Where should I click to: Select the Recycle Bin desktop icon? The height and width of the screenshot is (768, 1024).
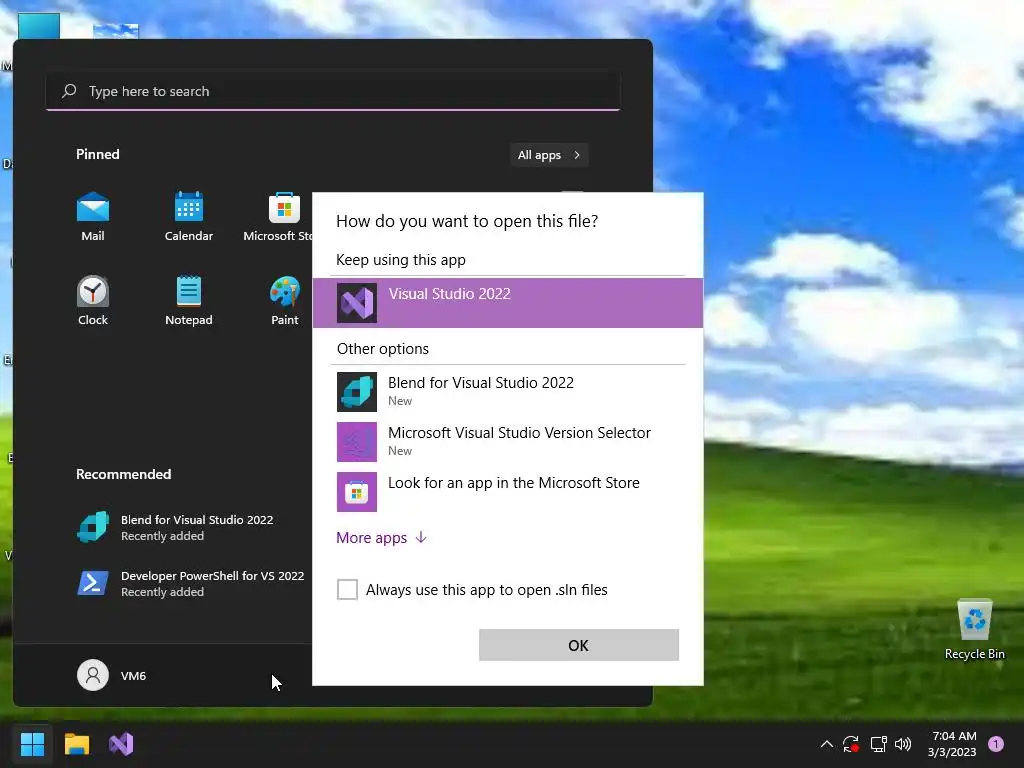(x=974, y=630)
